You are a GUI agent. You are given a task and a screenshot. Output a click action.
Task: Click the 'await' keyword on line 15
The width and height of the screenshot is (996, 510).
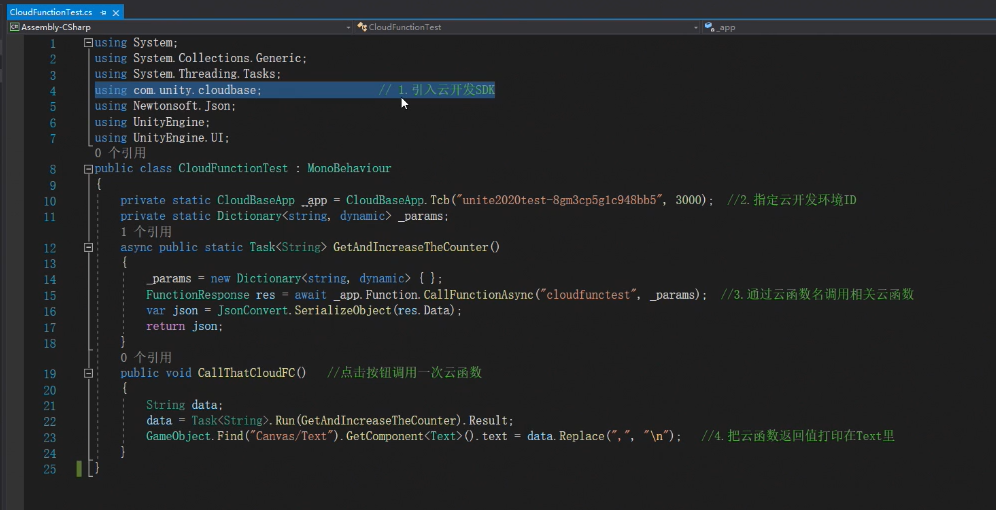tap(311, 295)
